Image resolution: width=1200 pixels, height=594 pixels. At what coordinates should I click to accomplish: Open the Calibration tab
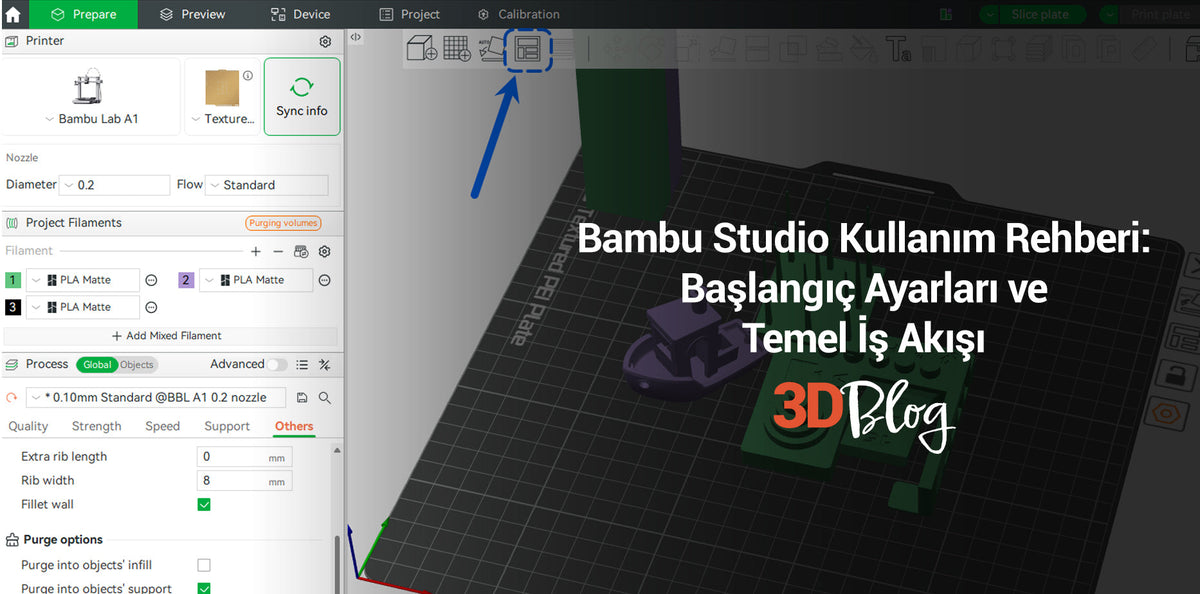[x=518, y=14]
